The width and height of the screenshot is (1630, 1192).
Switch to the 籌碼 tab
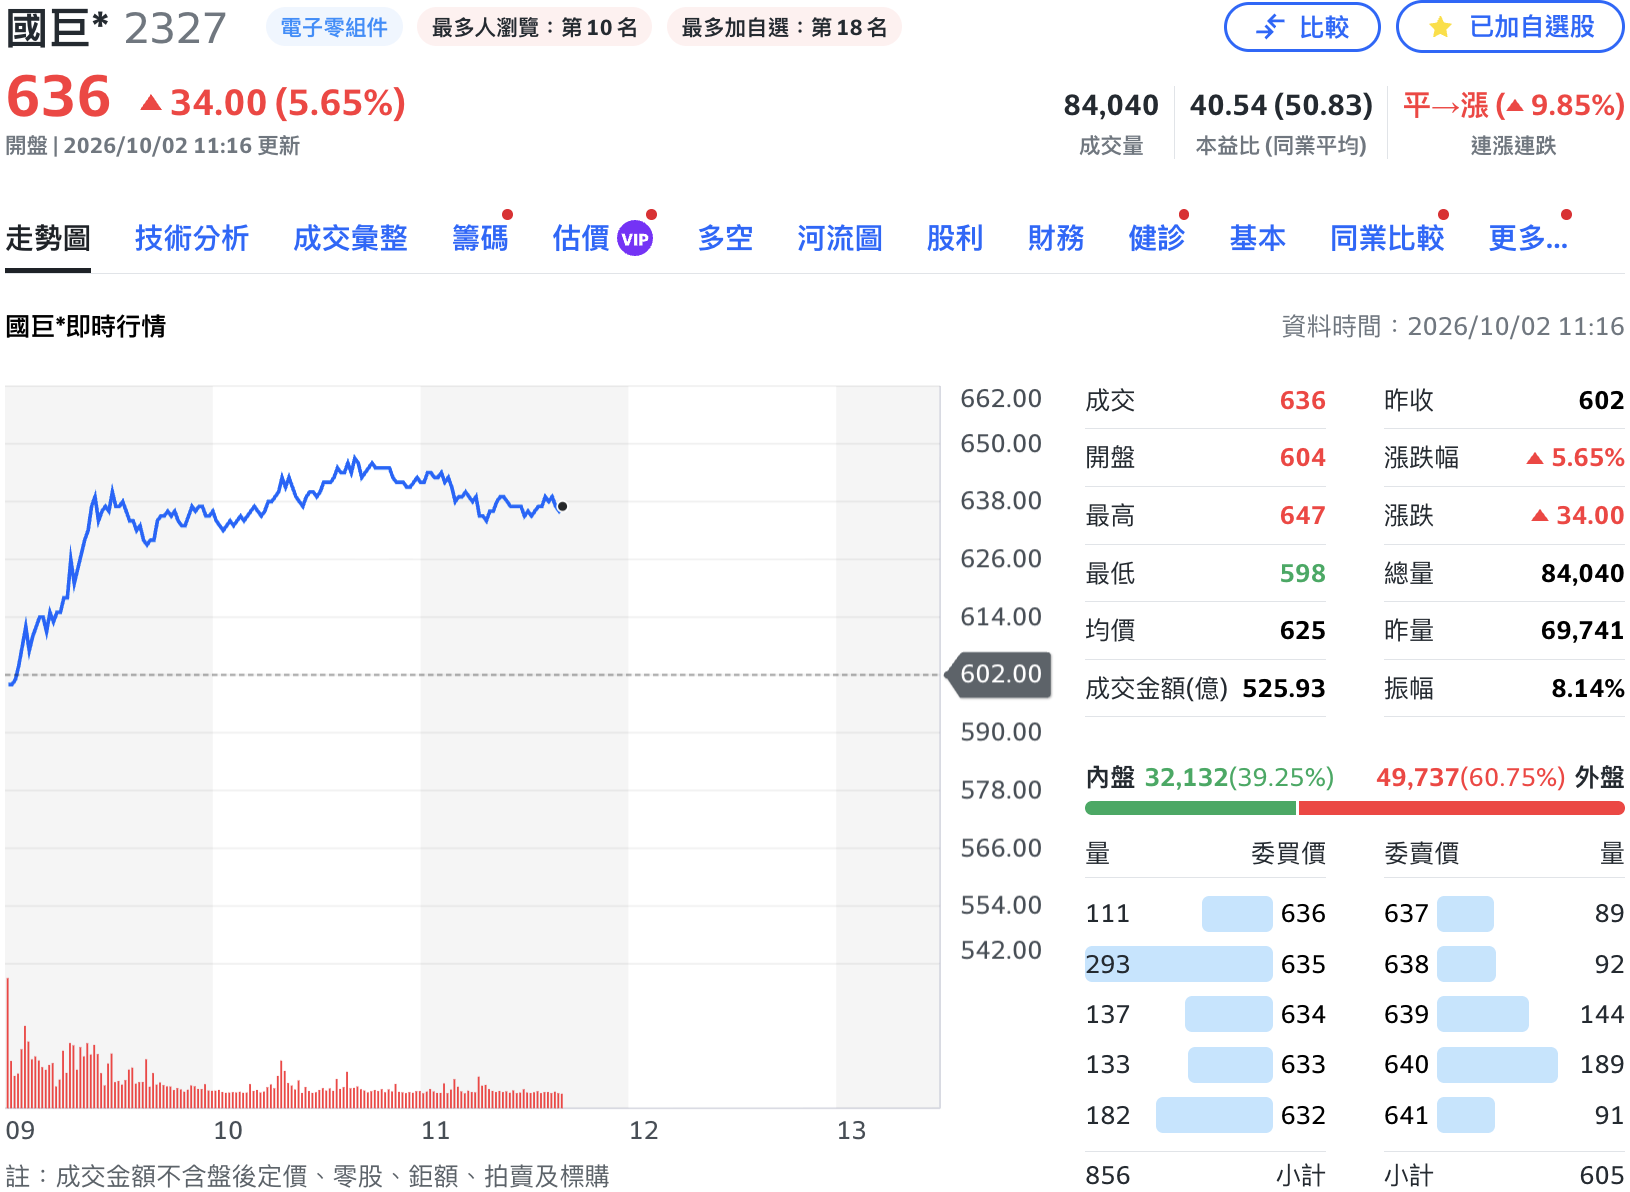480,238
